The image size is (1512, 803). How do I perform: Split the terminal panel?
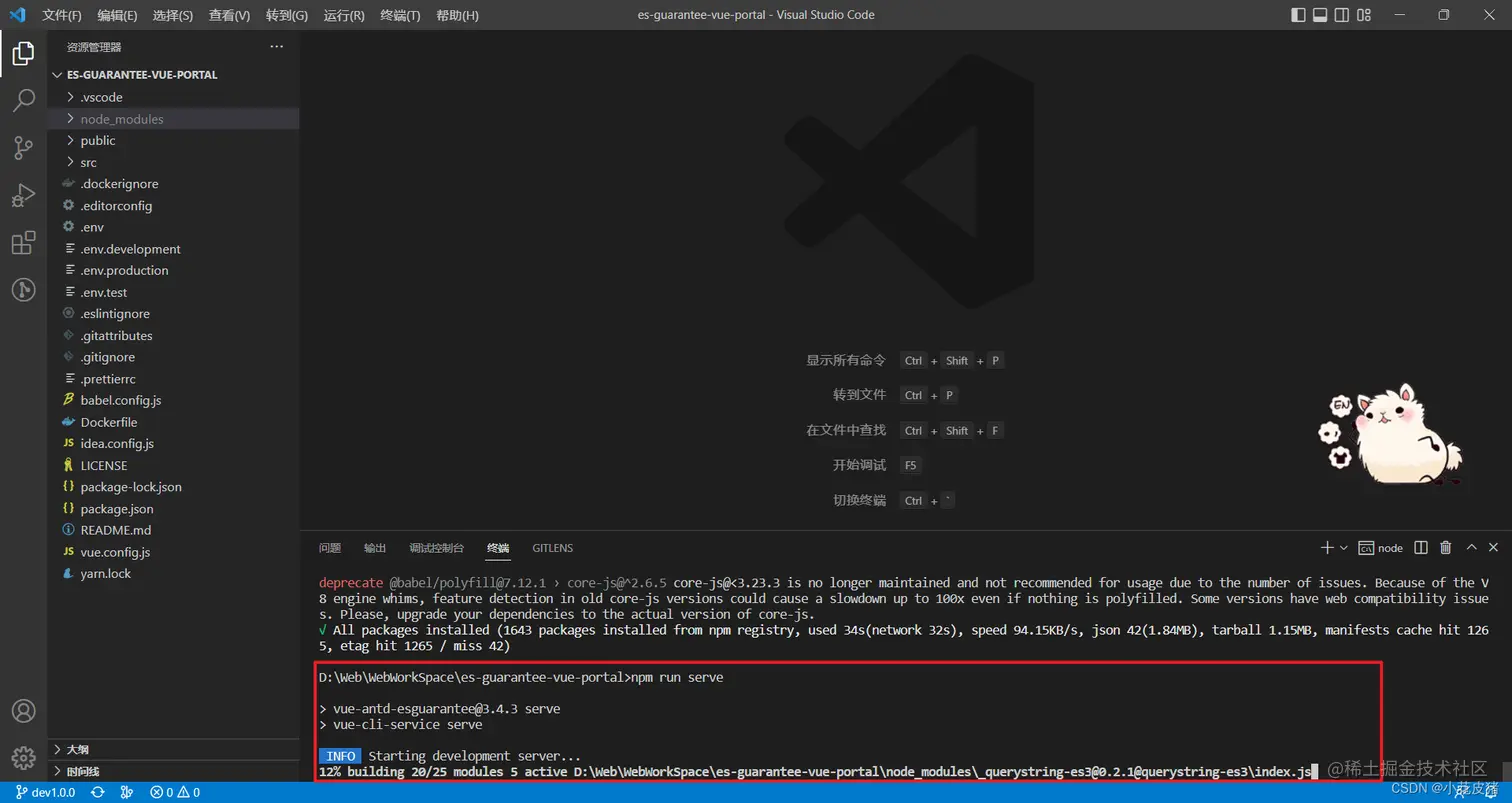1421,548
